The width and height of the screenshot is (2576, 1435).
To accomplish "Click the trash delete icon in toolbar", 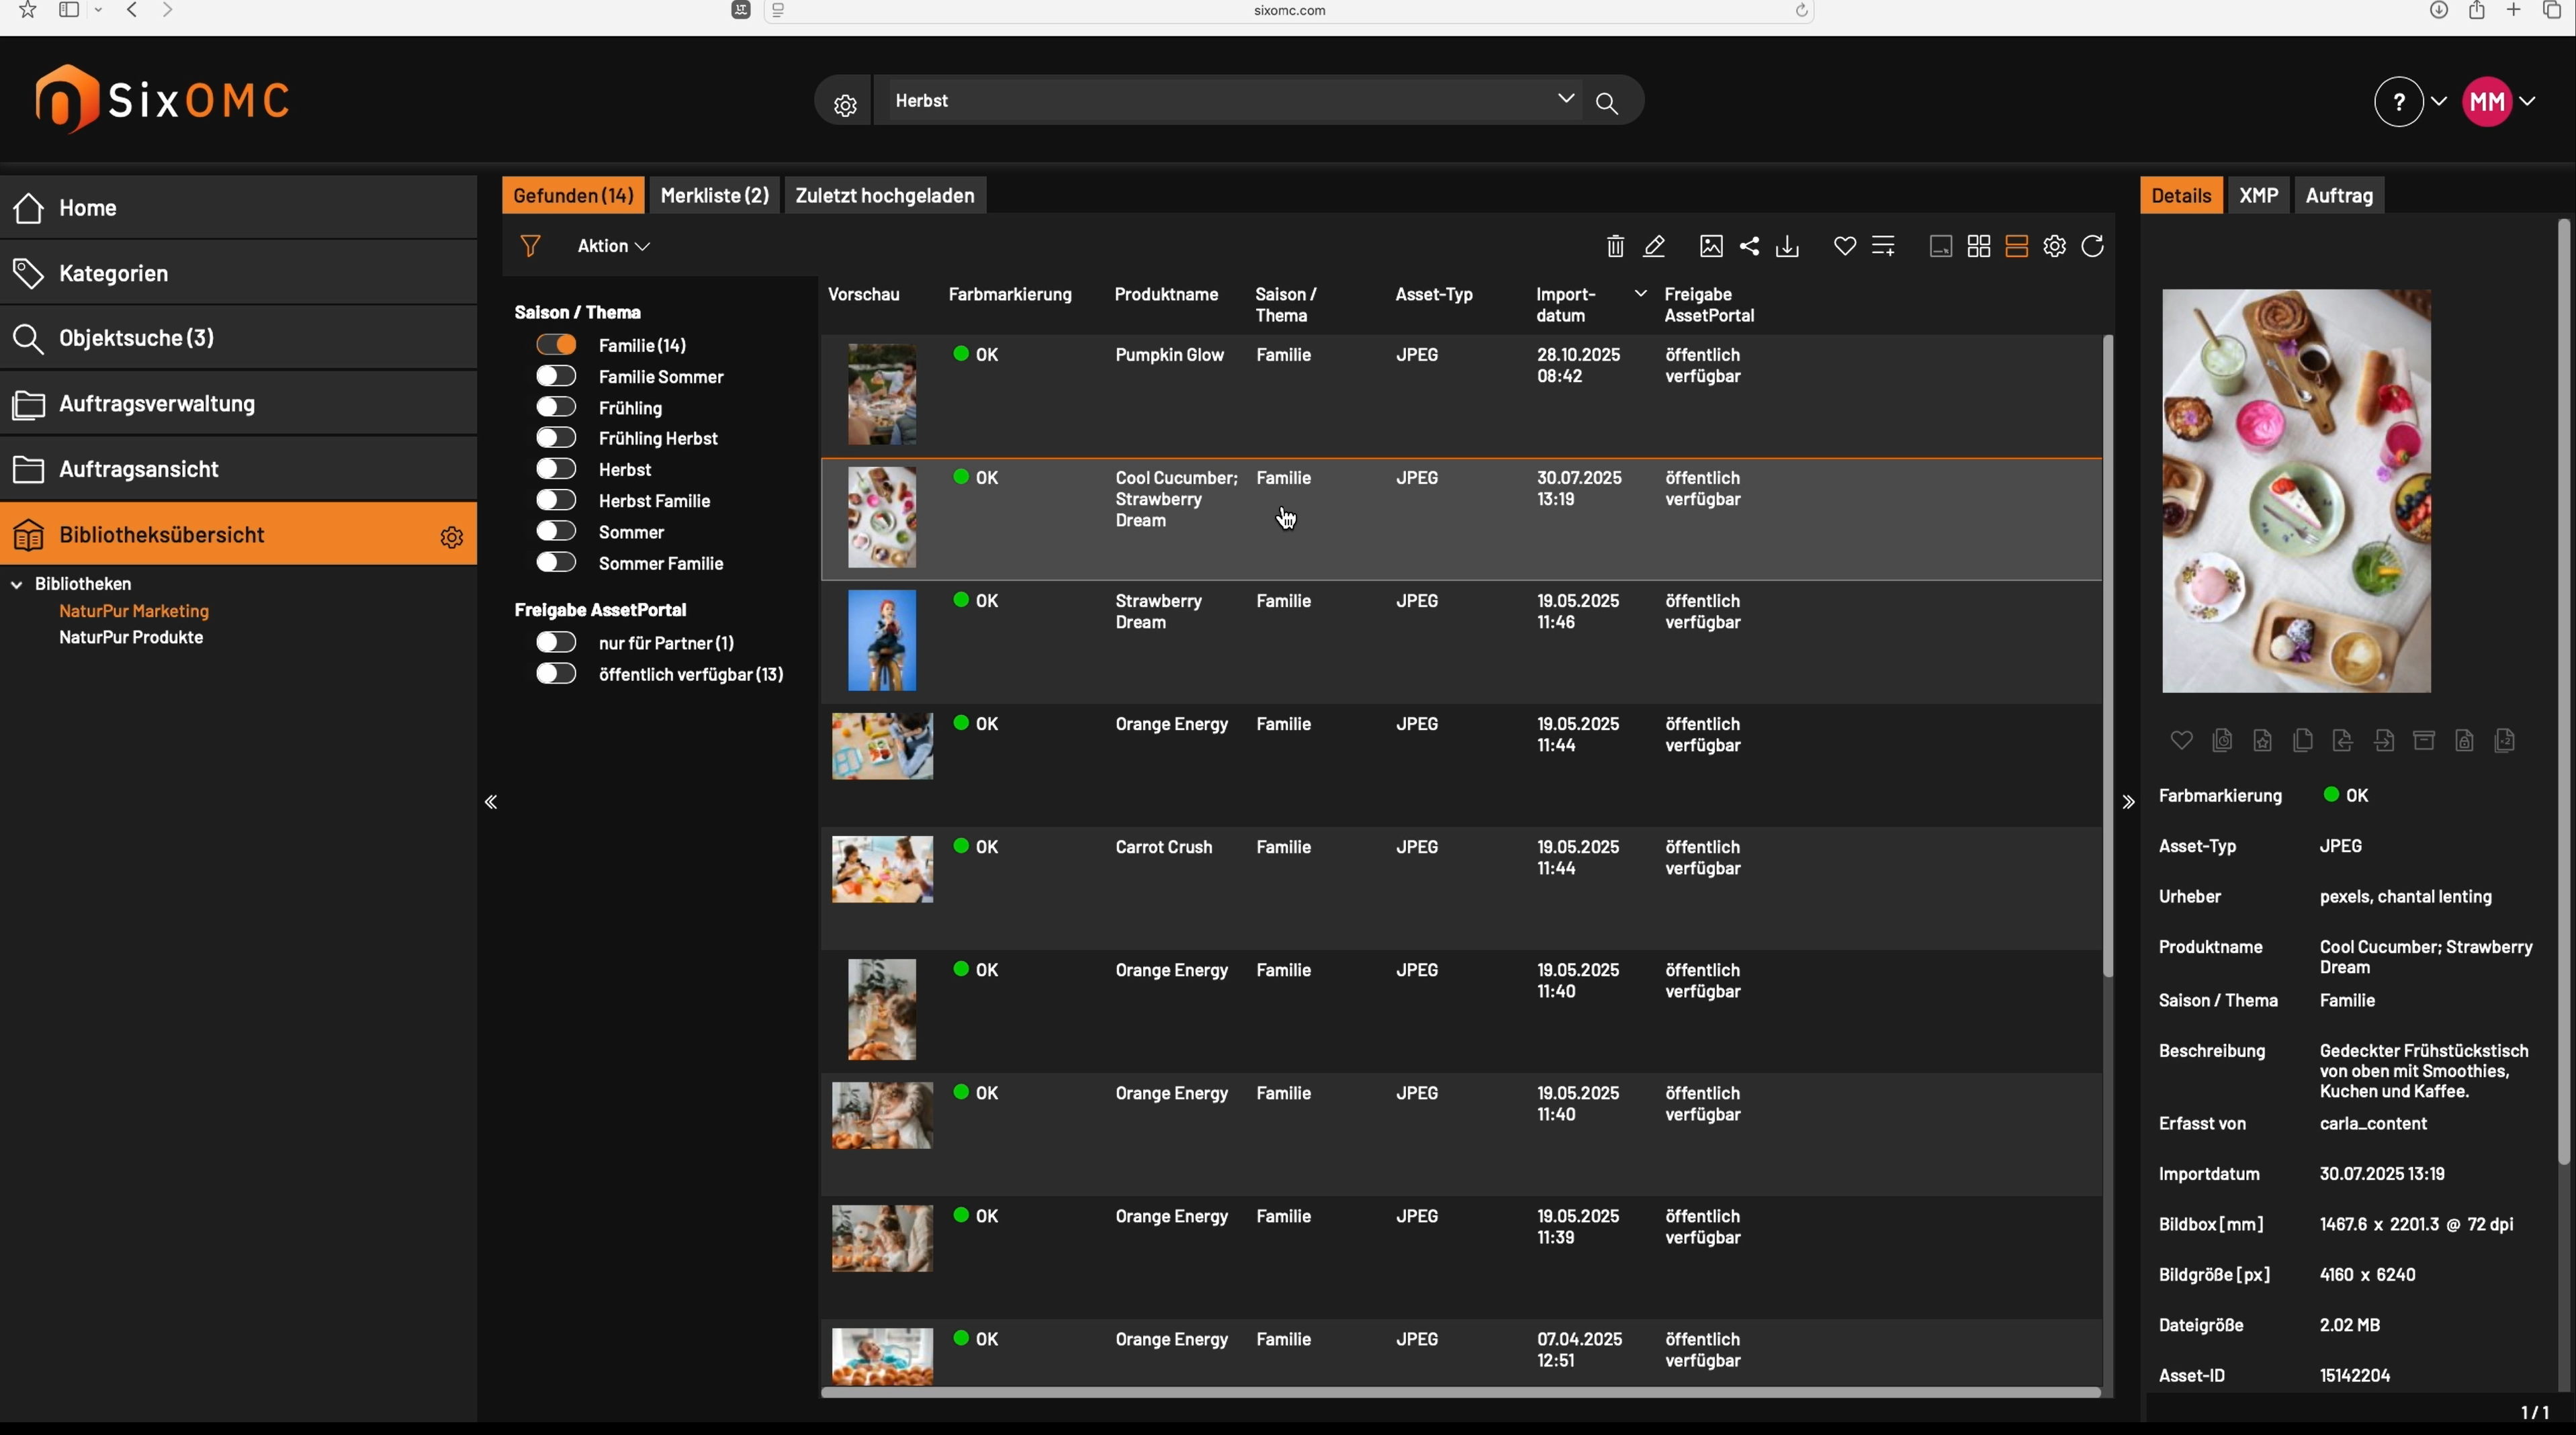I will pyautogui.click(x=1615, y=246).
